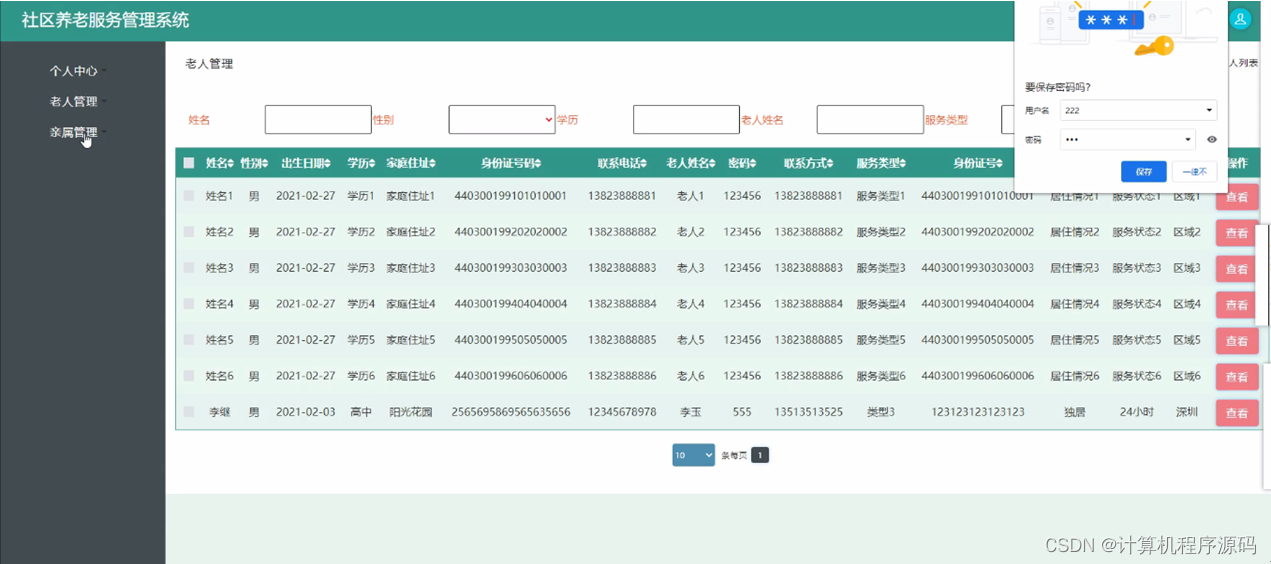Click 查看 button for row 姓名5
This screenshot has height=564, width=1271.
click(x=1237, y=341)
